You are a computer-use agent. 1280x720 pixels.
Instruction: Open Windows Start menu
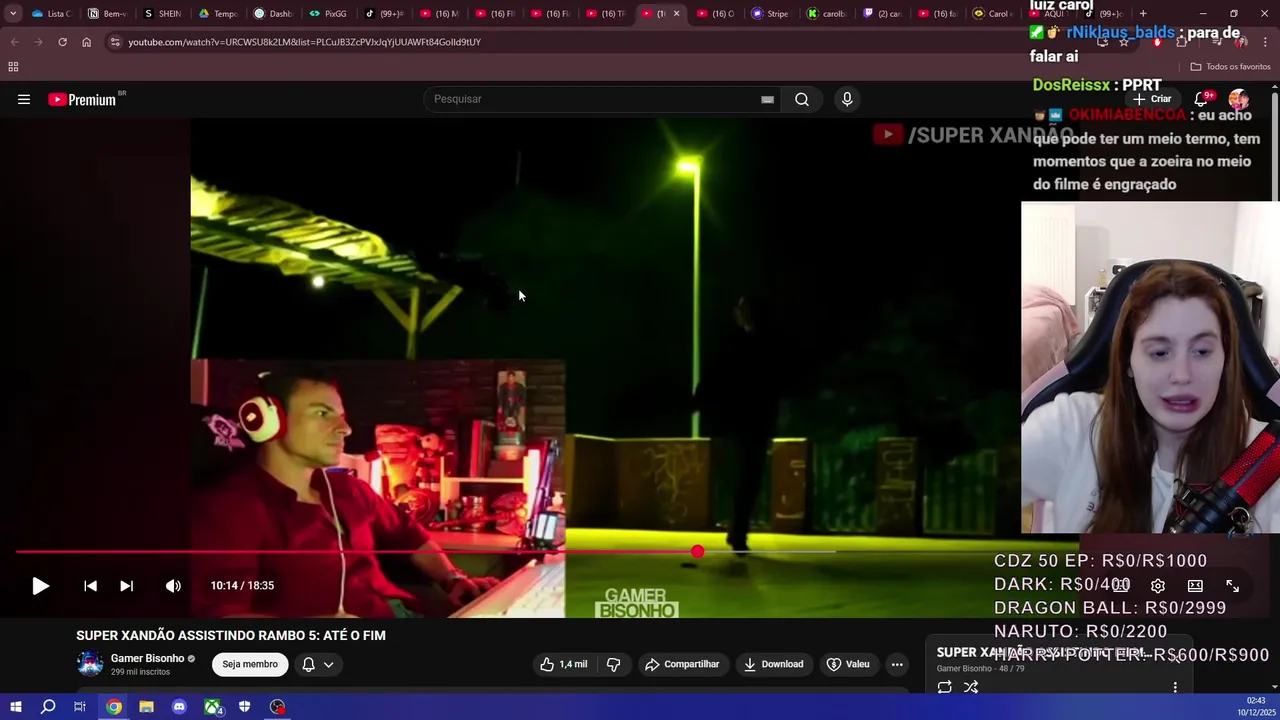[16, 707]
